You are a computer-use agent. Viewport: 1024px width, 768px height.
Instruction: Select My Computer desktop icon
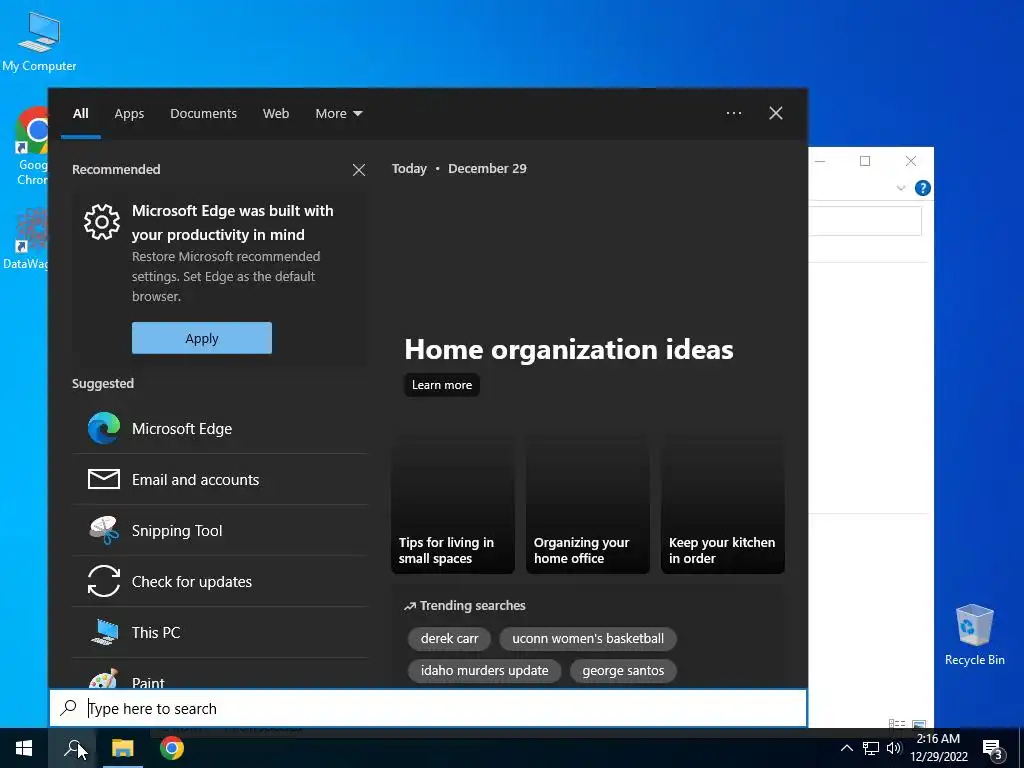click(39, 40)
